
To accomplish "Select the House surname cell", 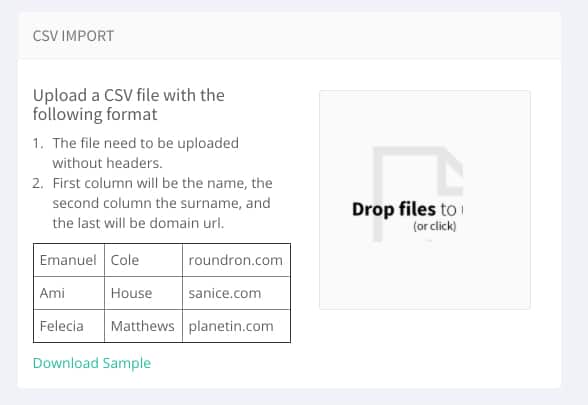I will (x=143, y=293).
